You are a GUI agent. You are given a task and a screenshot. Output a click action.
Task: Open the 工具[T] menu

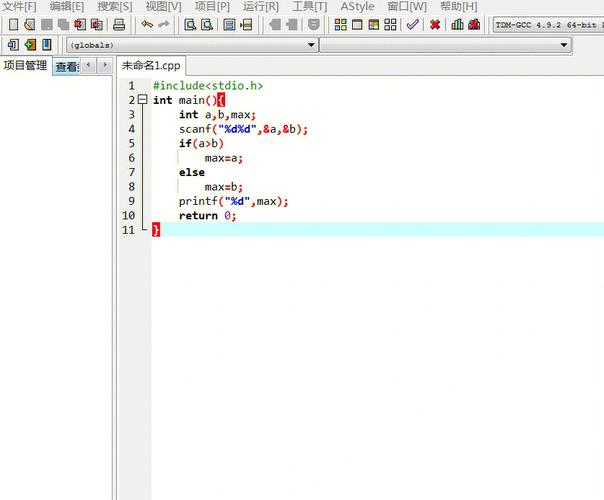310,7
